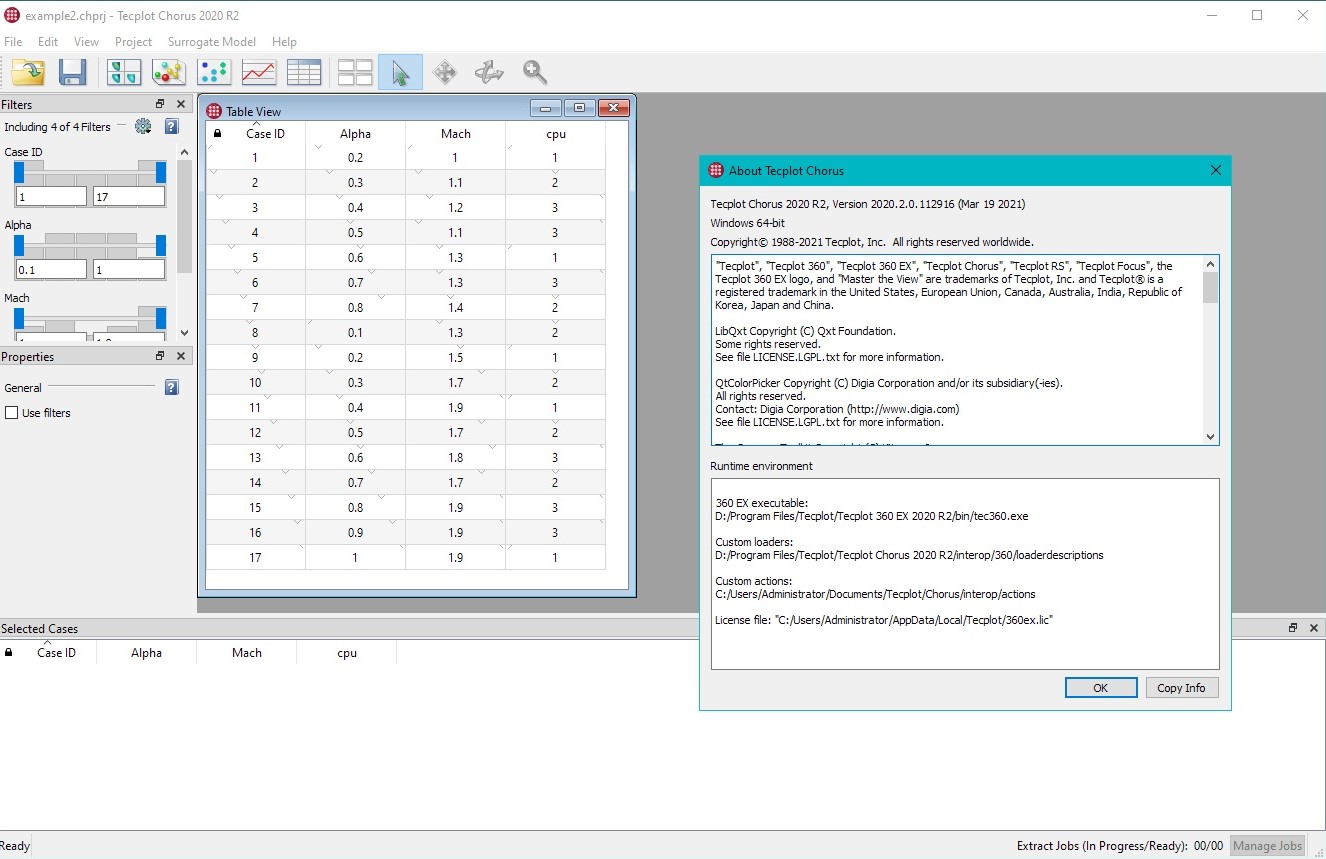The width and height of the screenshot is (1326, 859).
Task: Click Mach value 1.4 in row 7
Action: (455, 307)
